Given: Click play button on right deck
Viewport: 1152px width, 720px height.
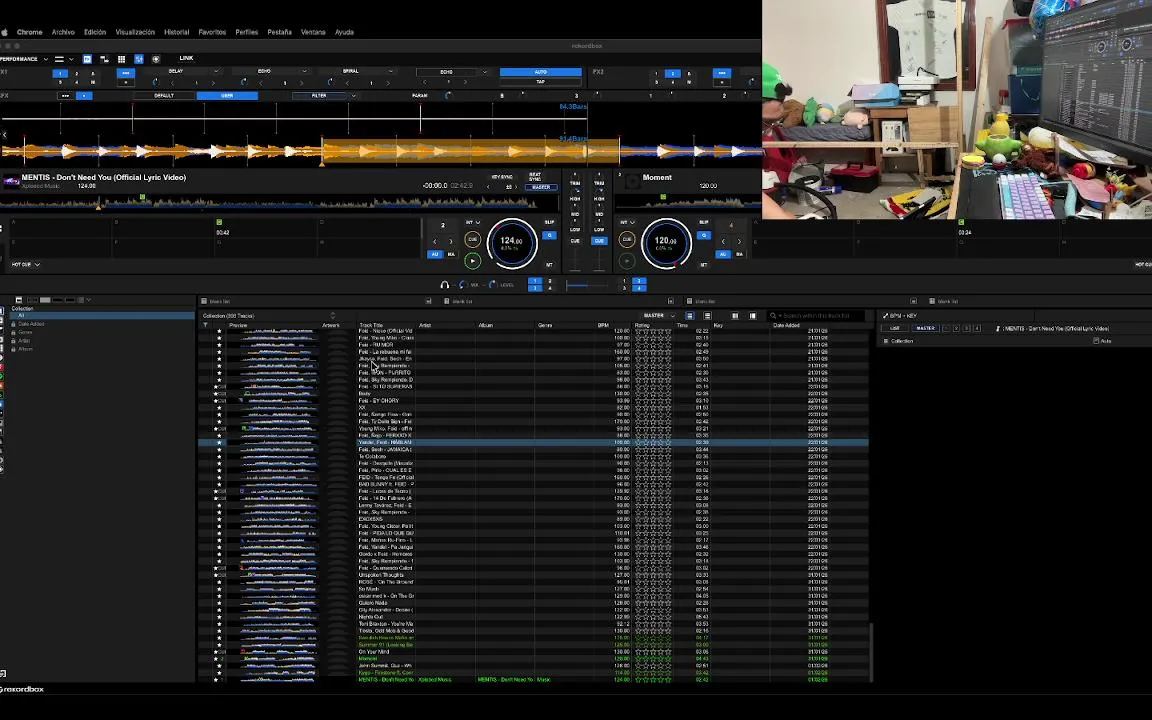Looking at the screenshot, I should click(x=627, y=260).
